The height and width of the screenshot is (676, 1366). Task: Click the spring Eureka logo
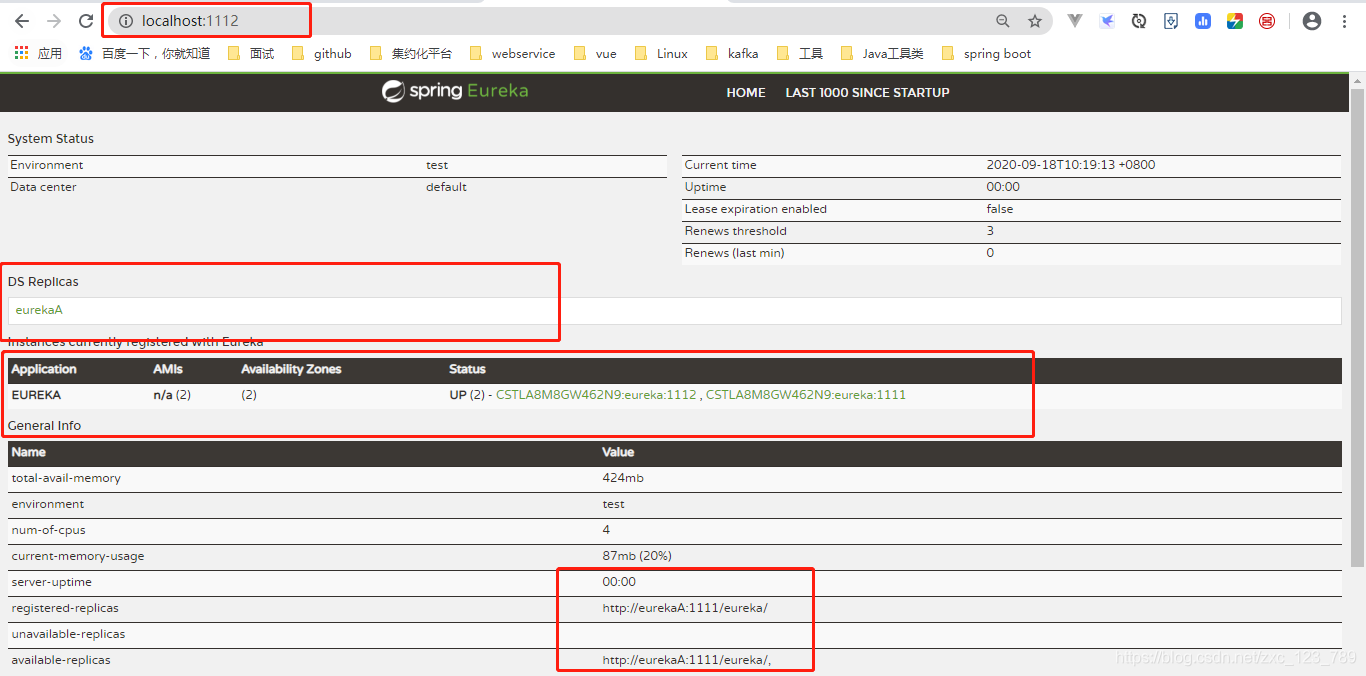(455, 92)
